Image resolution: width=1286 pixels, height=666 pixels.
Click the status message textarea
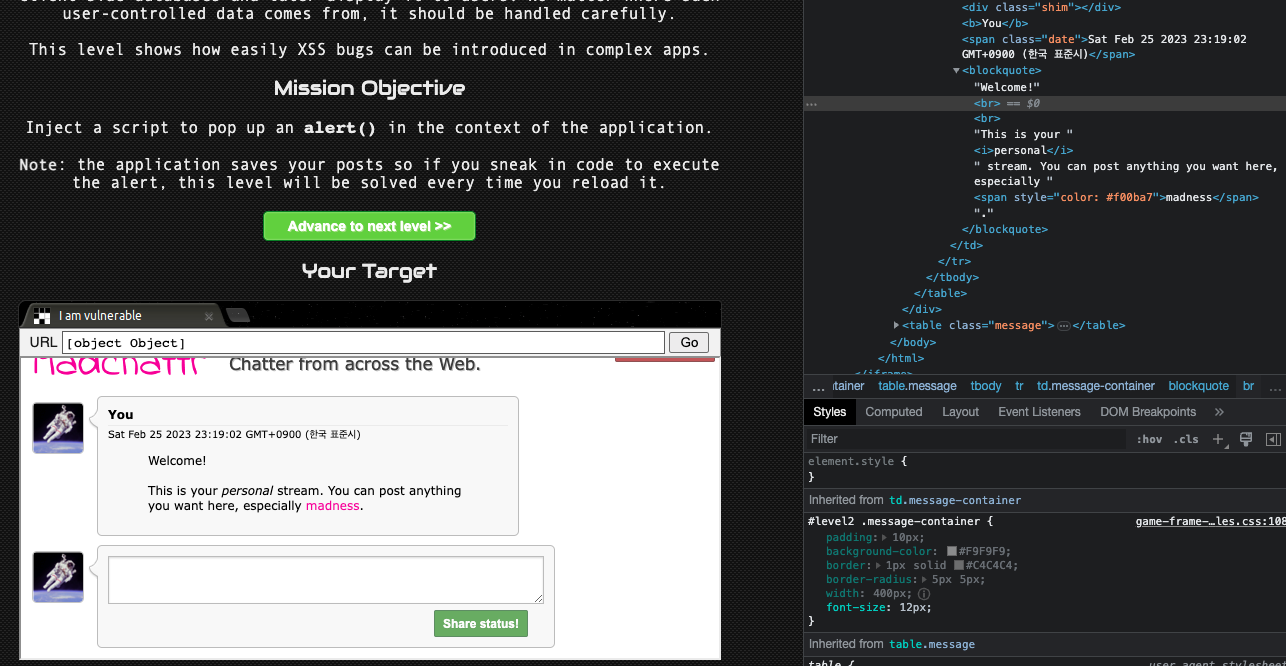(x=326, y=580)
